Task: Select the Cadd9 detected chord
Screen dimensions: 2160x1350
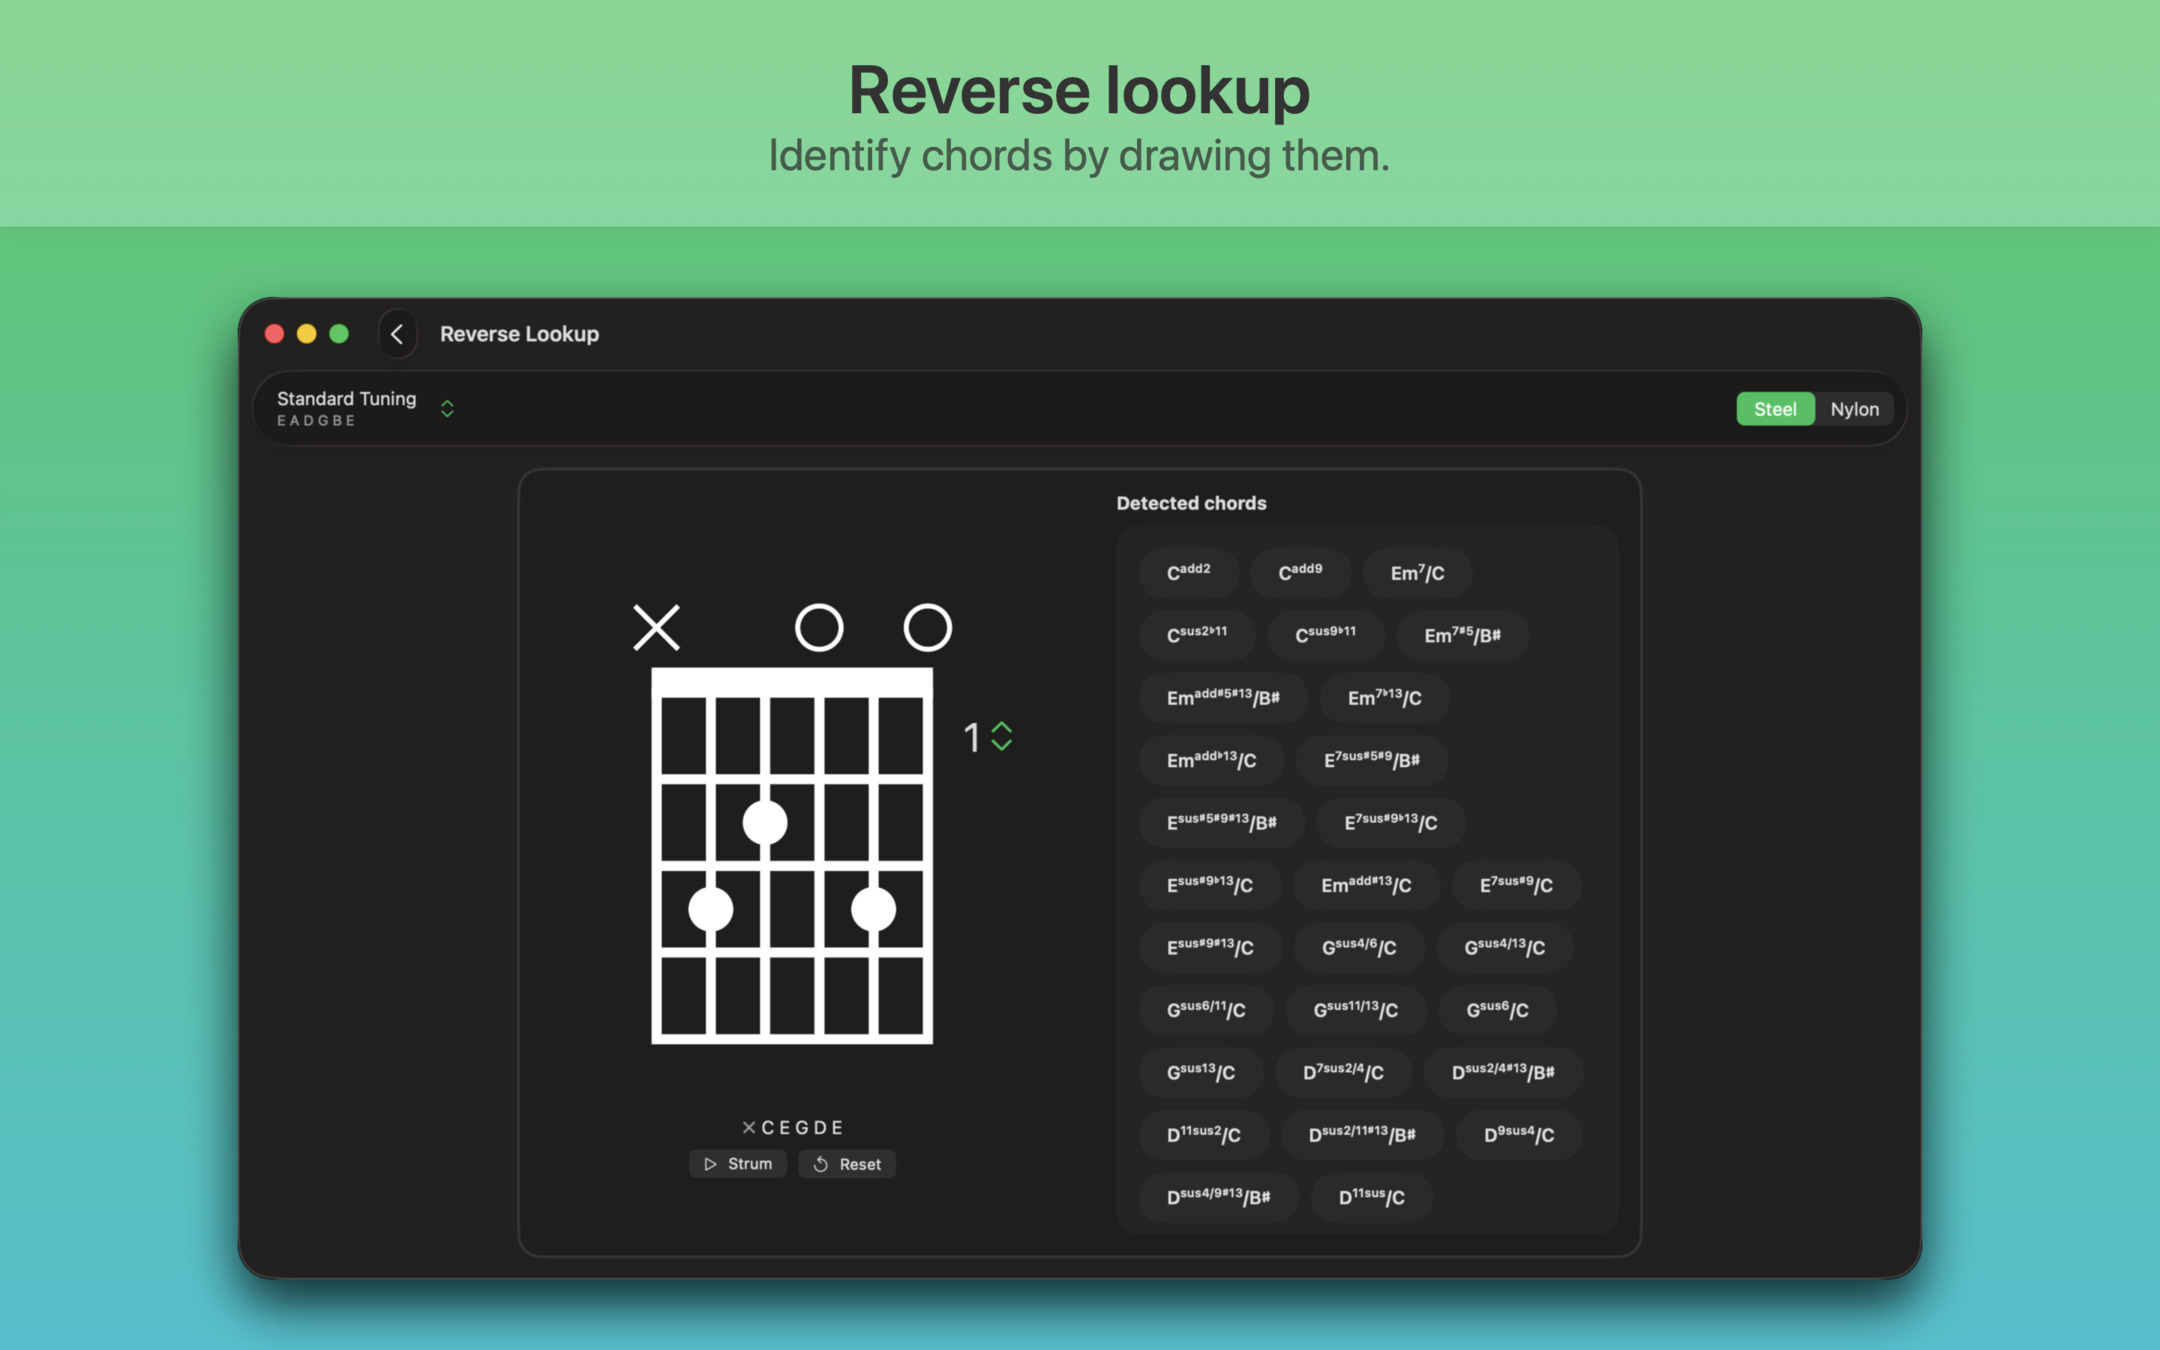Action: point(1300,573)
